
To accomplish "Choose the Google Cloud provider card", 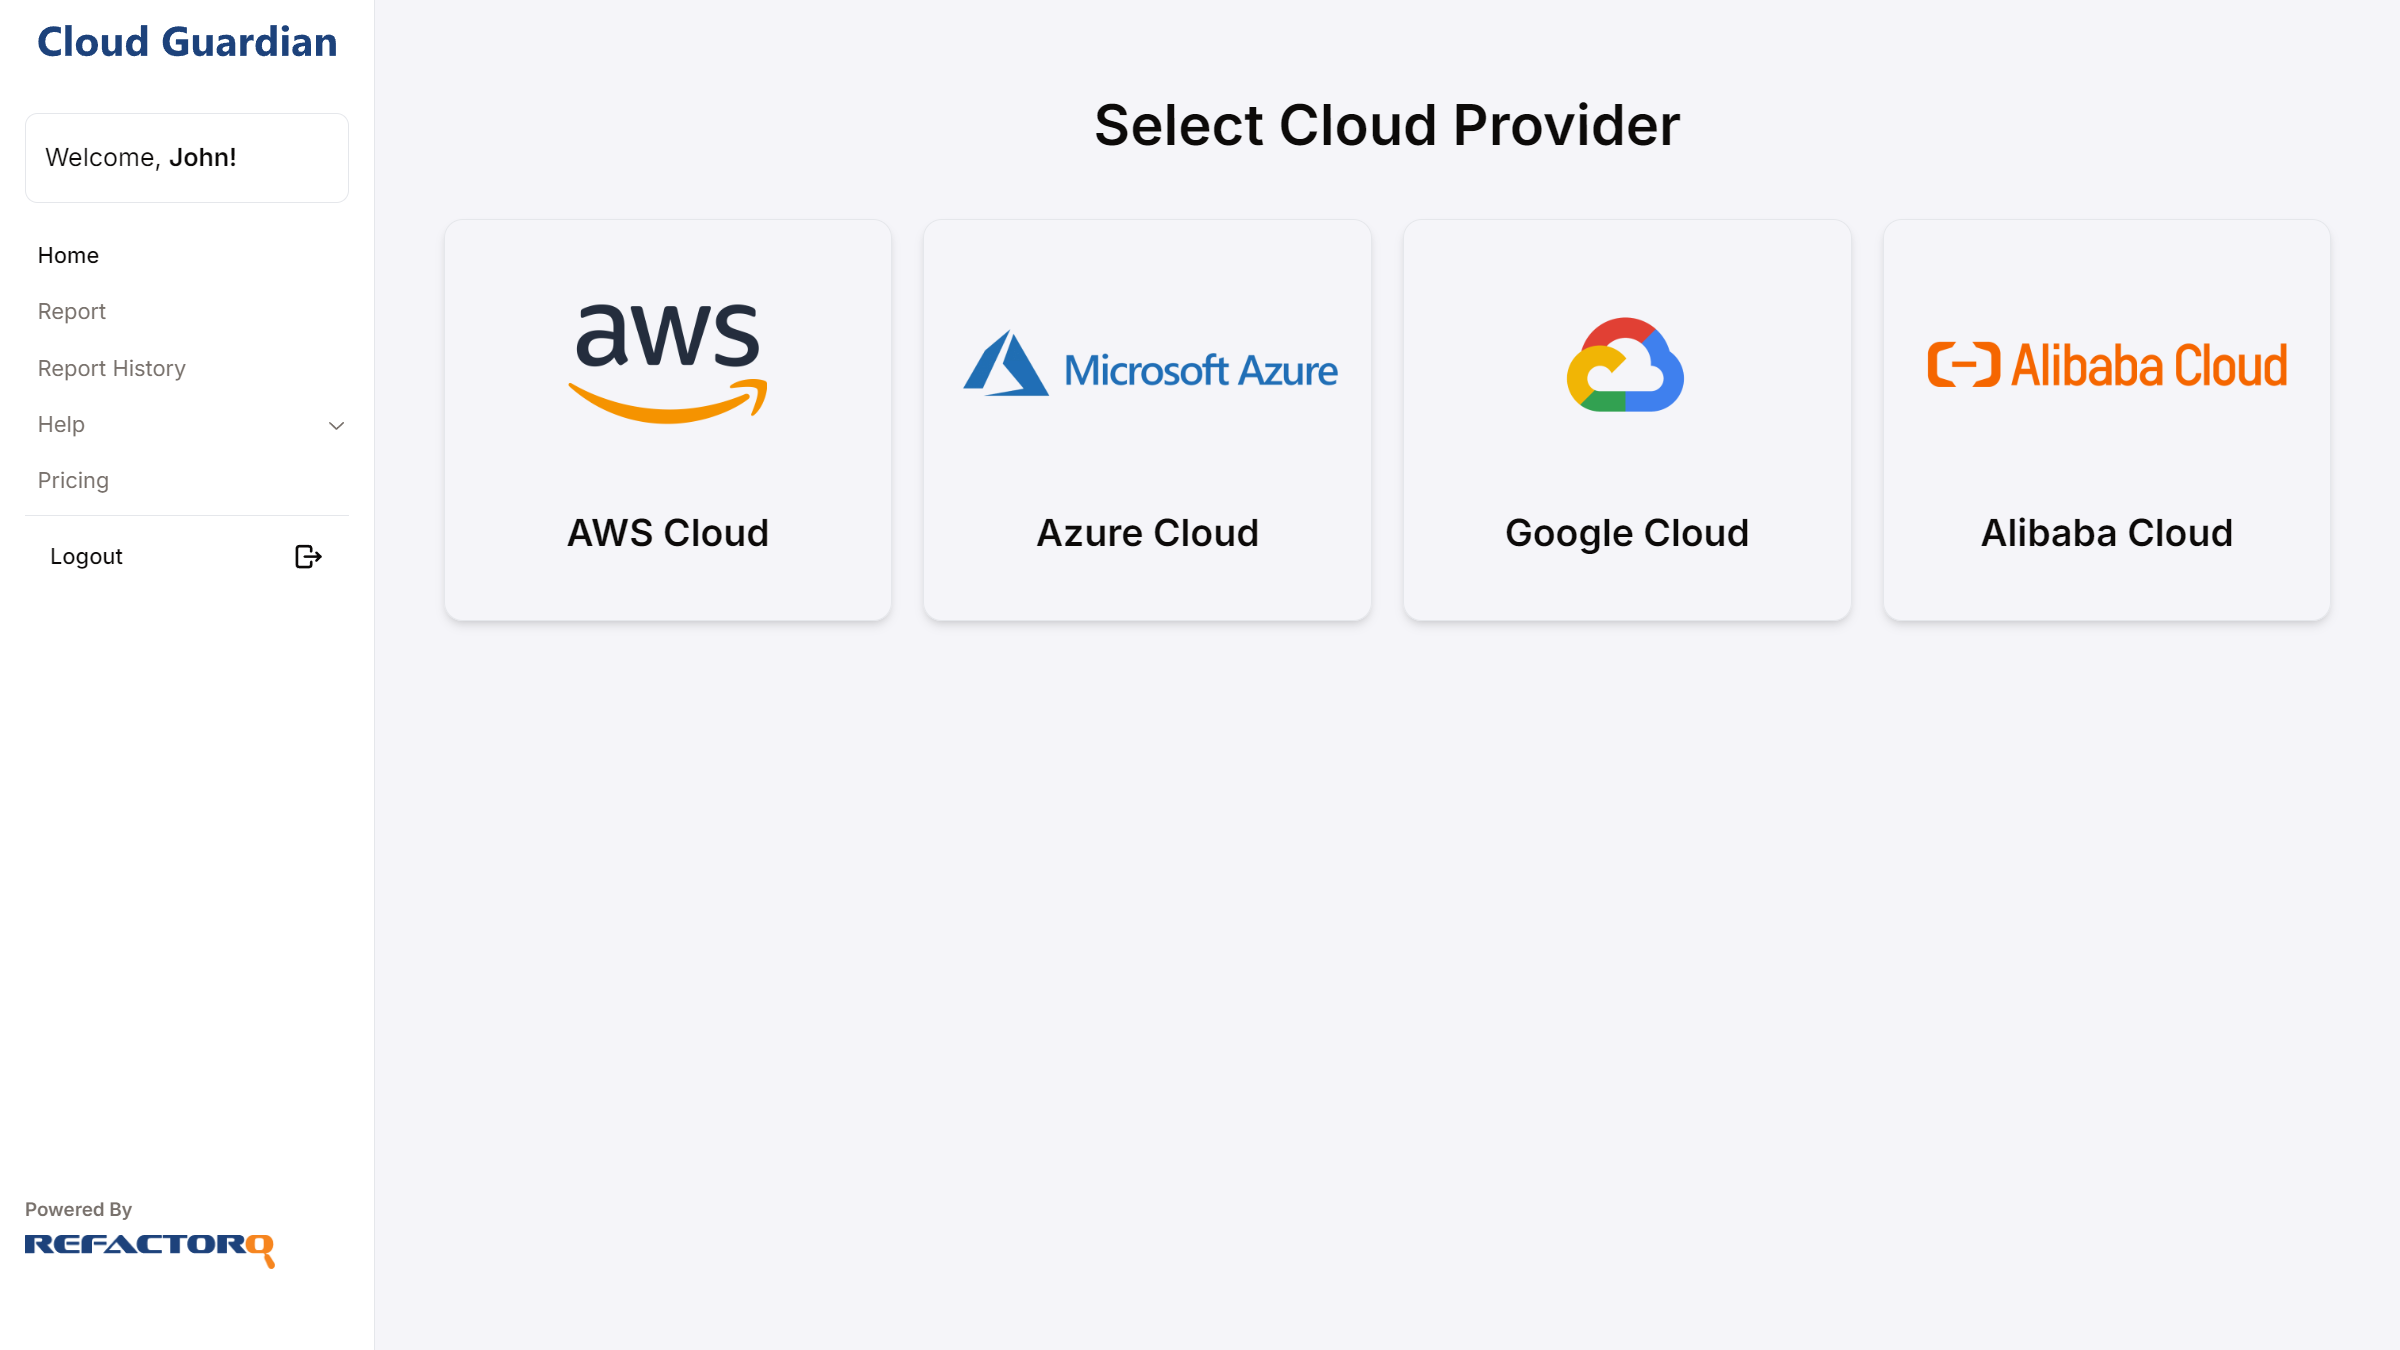I will tap(1626, 420).
